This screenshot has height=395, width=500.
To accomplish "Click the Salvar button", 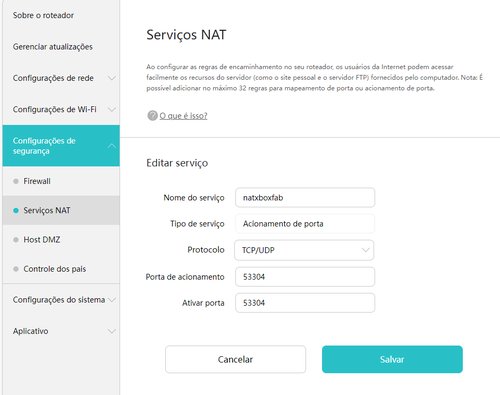I will click(x=392, y=359).
